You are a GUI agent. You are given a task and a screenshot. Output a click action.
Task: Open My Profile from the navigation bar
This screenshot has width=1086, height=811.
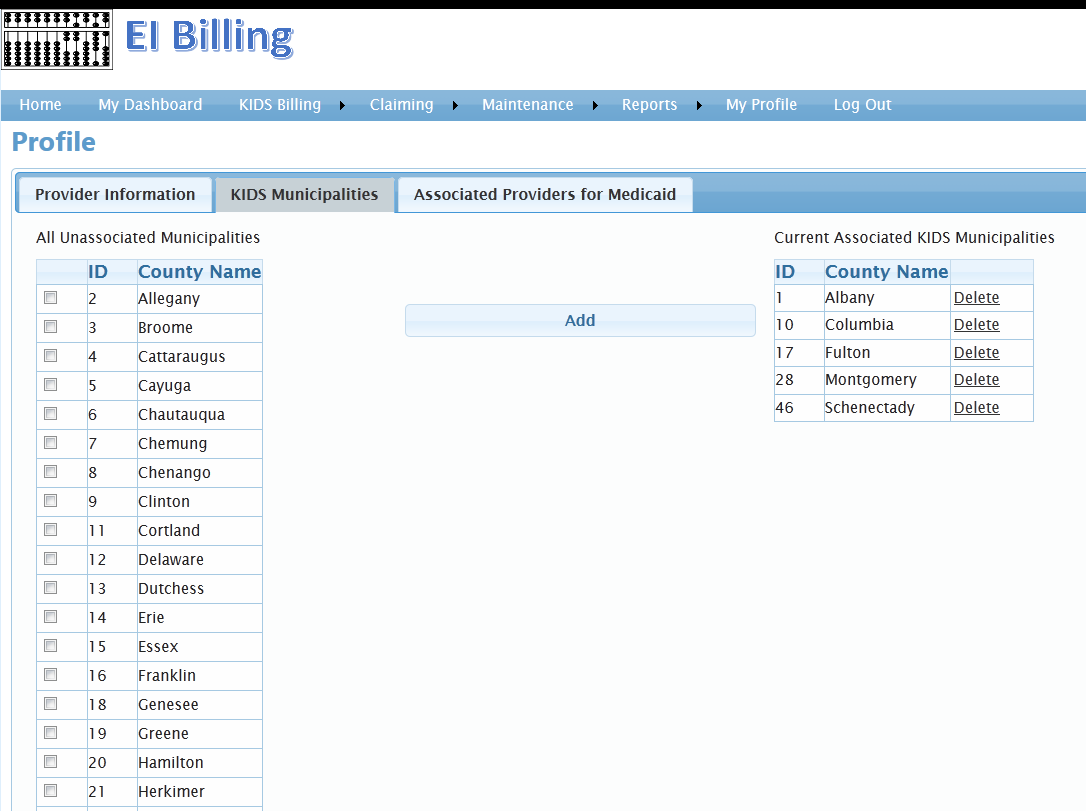pos(761,105)
